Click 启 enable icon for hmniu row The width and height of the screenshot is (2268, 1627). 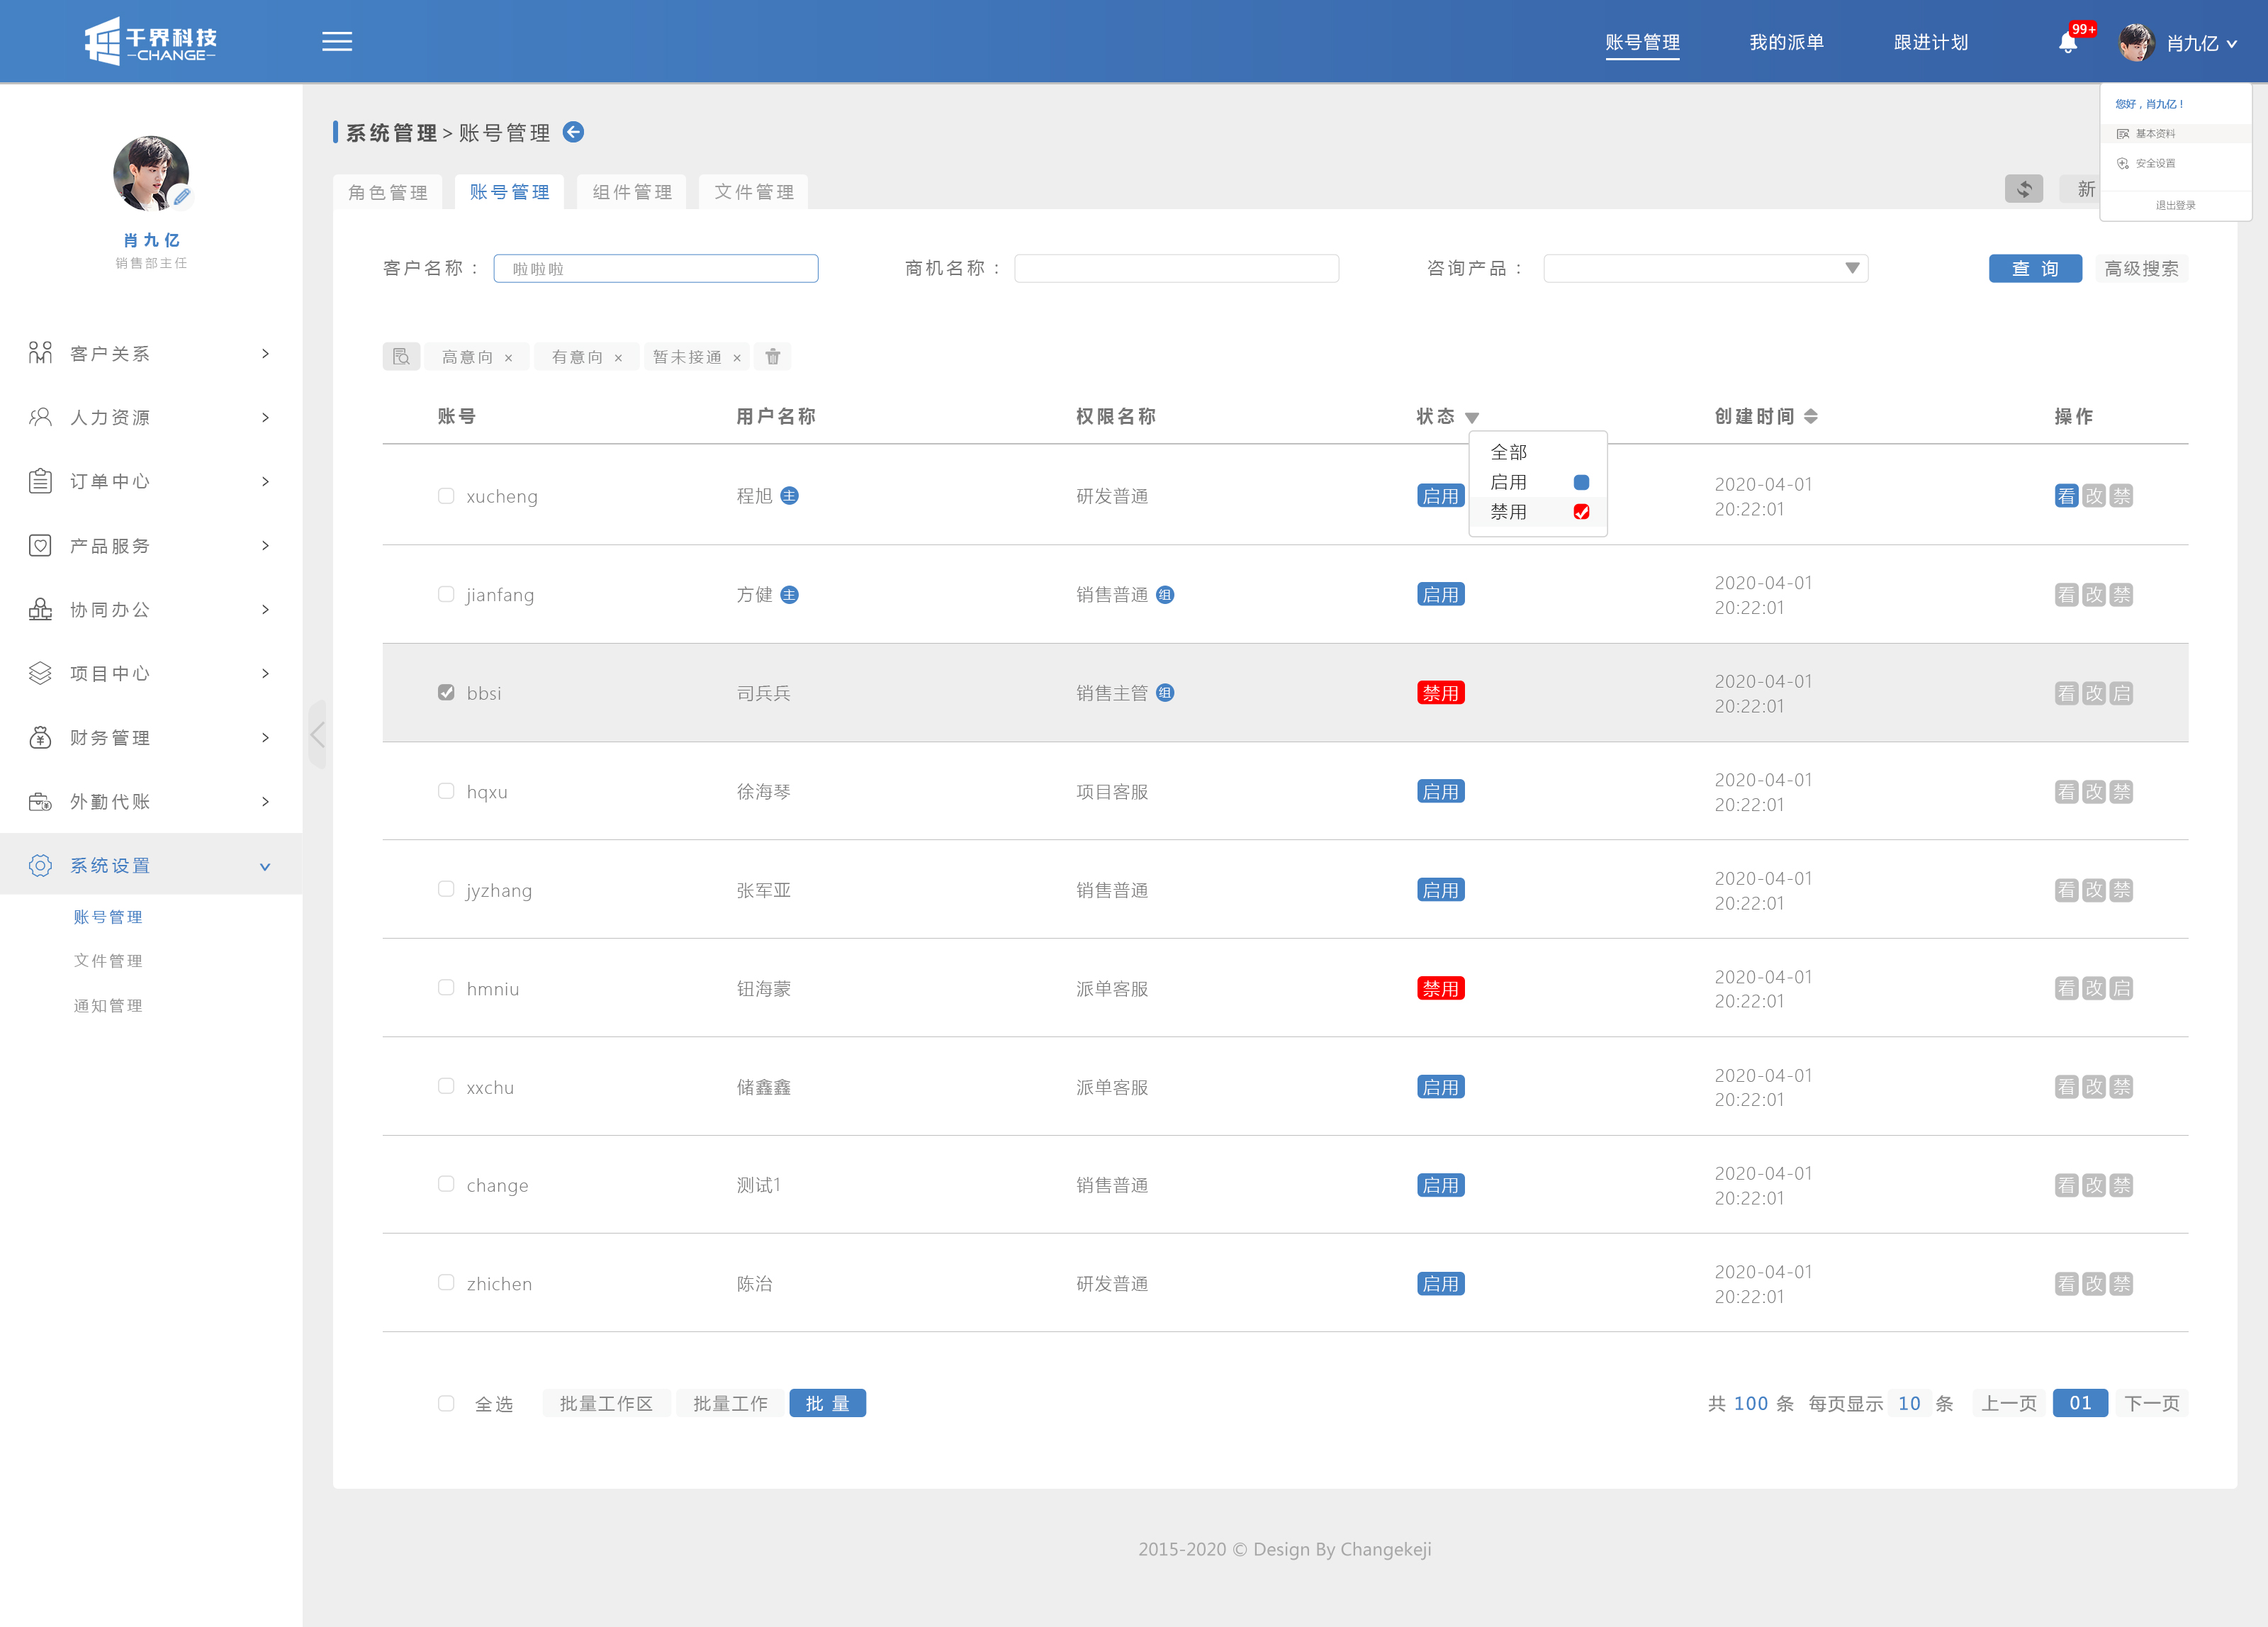pyautogui.click(x=2121, y=989)
